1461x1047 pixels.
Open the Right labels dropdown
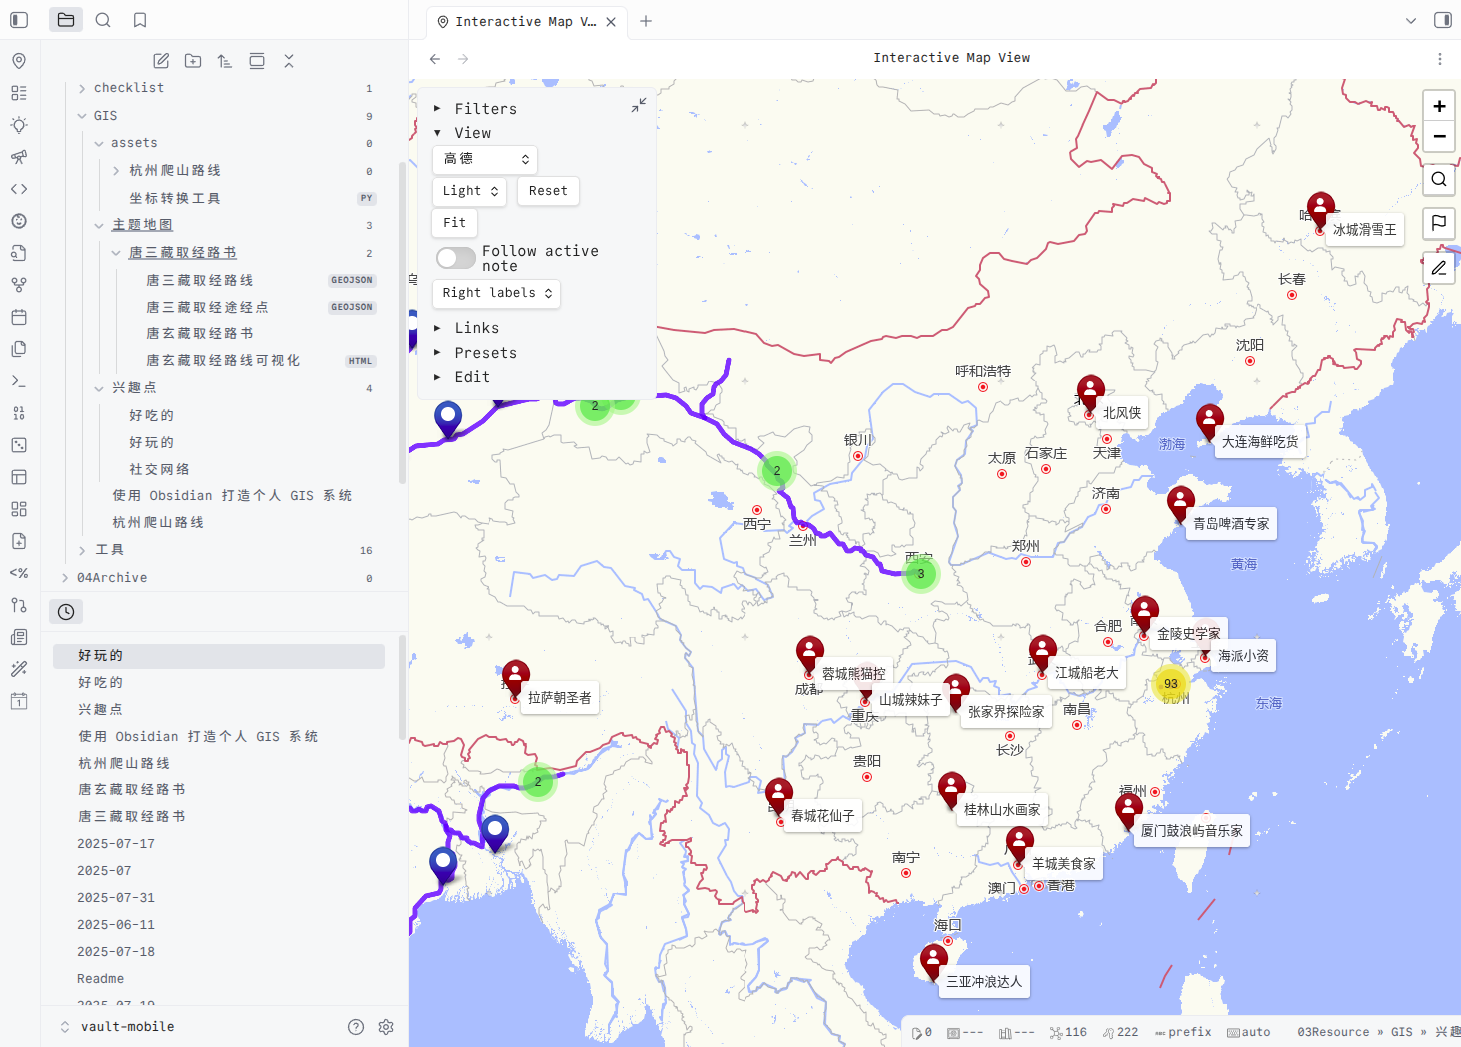[x=496, y=293]
